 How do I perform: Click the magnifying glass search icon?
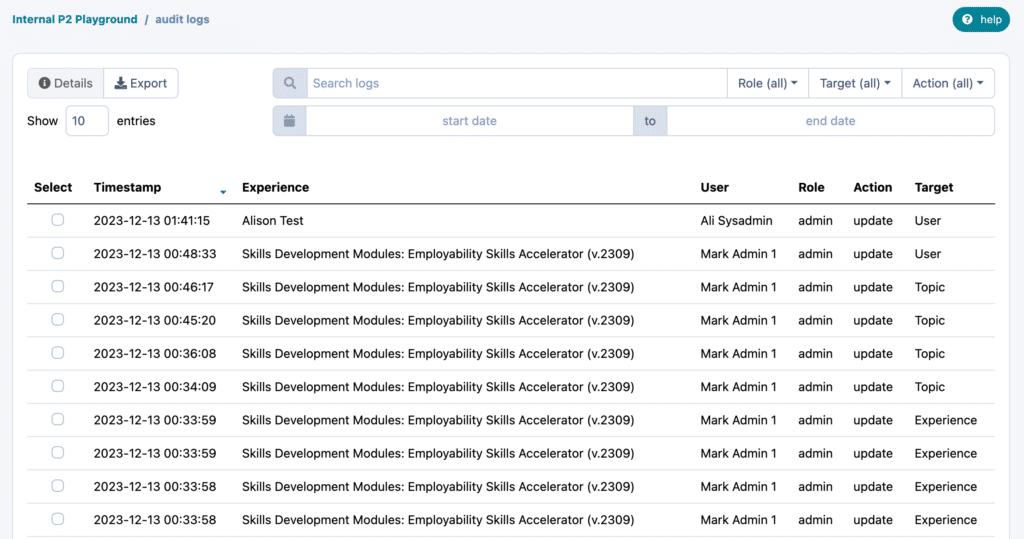[290, 83]
